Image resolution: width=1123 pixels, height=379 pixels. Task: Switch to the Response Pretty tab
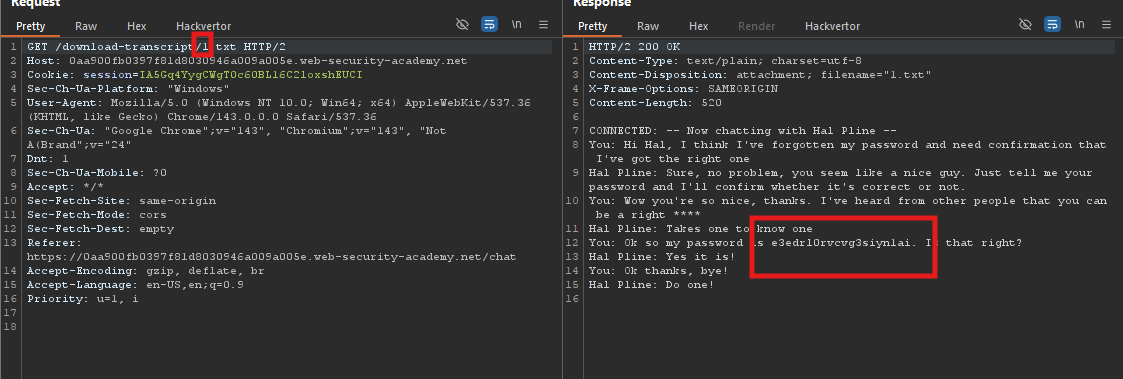coord(592,27)
